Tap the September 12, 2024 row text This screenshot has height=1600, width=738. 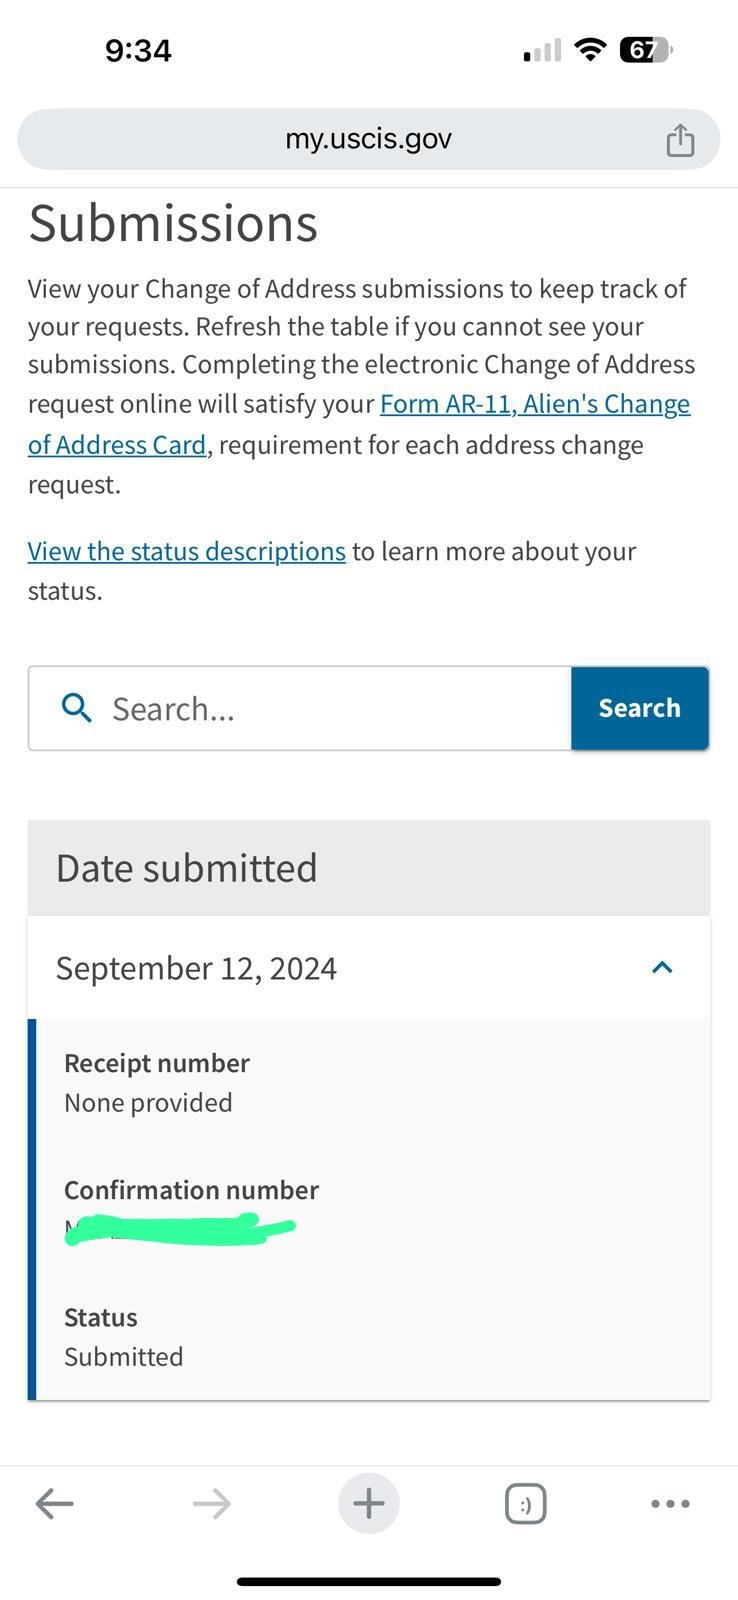pos(197,968)
